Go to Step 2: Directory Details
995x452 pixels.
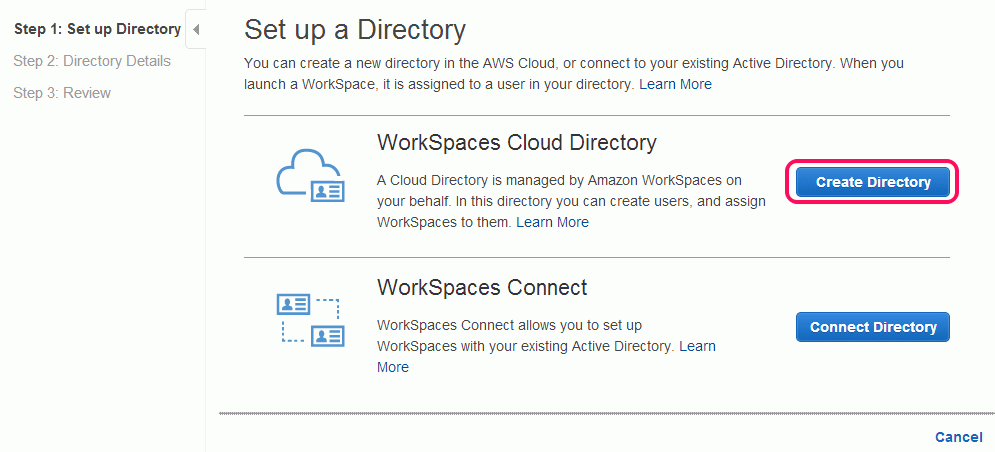tap(92, 61)
